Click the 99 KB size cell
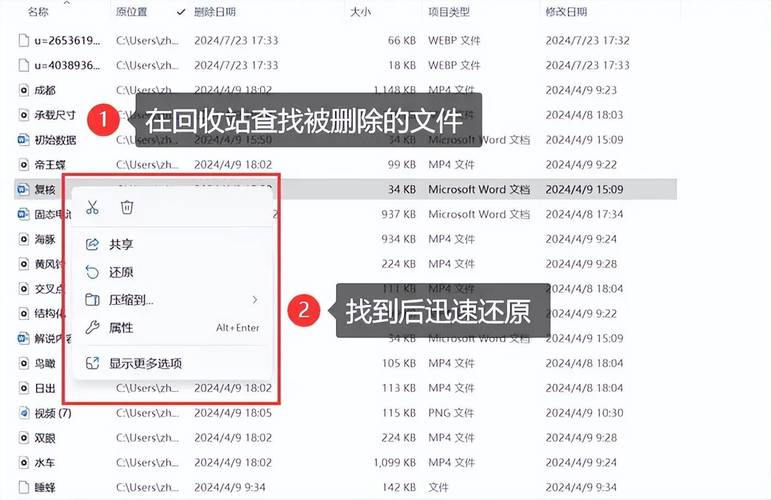This screenshot has width=771, height=500. (x=402, y=165)
